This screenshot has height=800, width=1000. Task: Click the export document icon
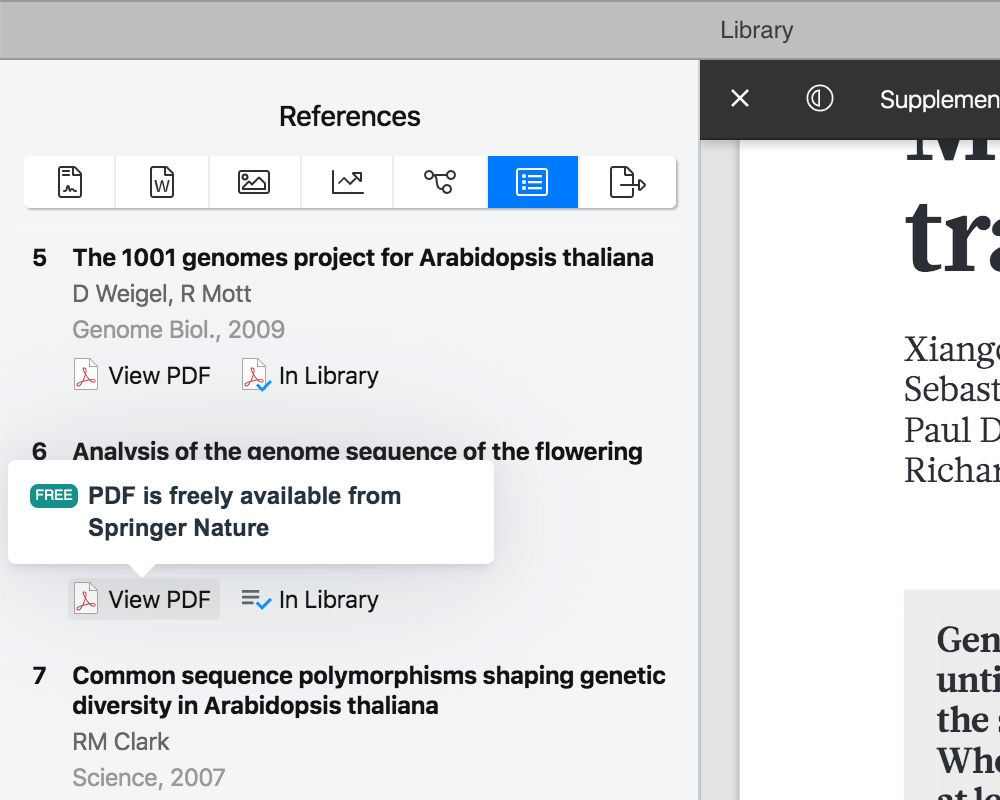[627, 182]
